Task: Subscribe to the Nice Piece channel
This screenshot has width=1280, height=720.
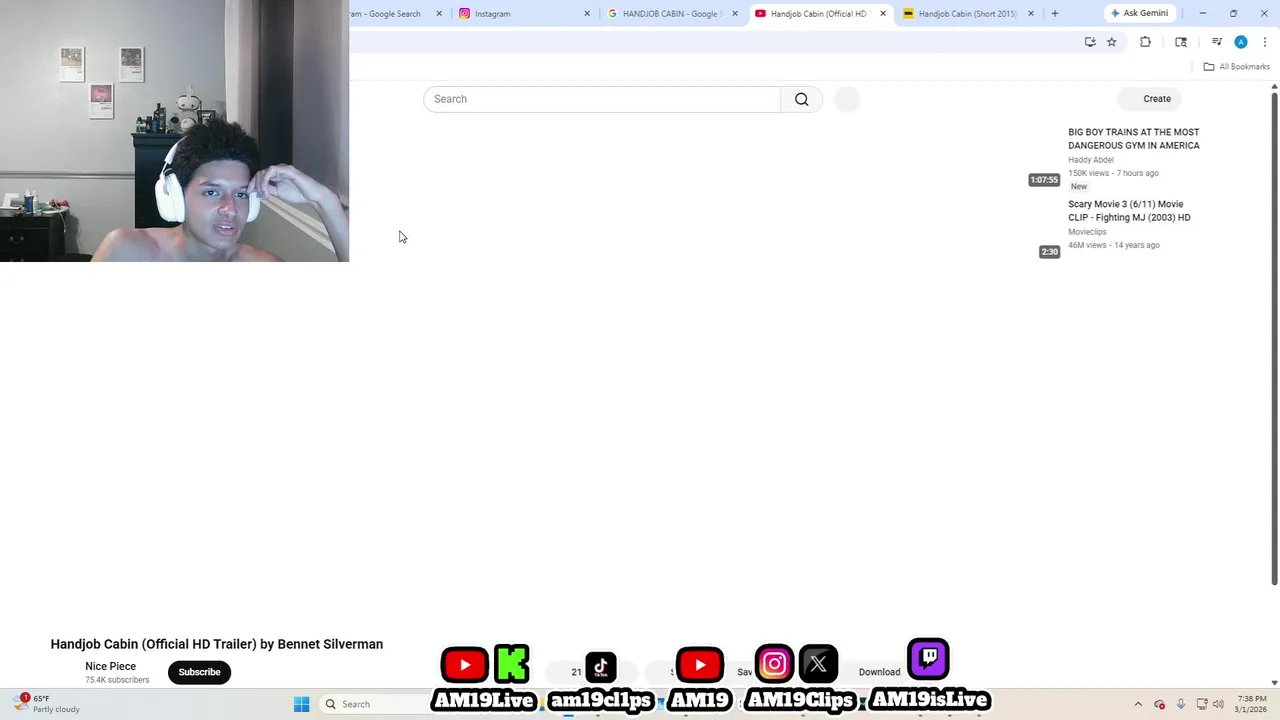Action: (199, 672)
